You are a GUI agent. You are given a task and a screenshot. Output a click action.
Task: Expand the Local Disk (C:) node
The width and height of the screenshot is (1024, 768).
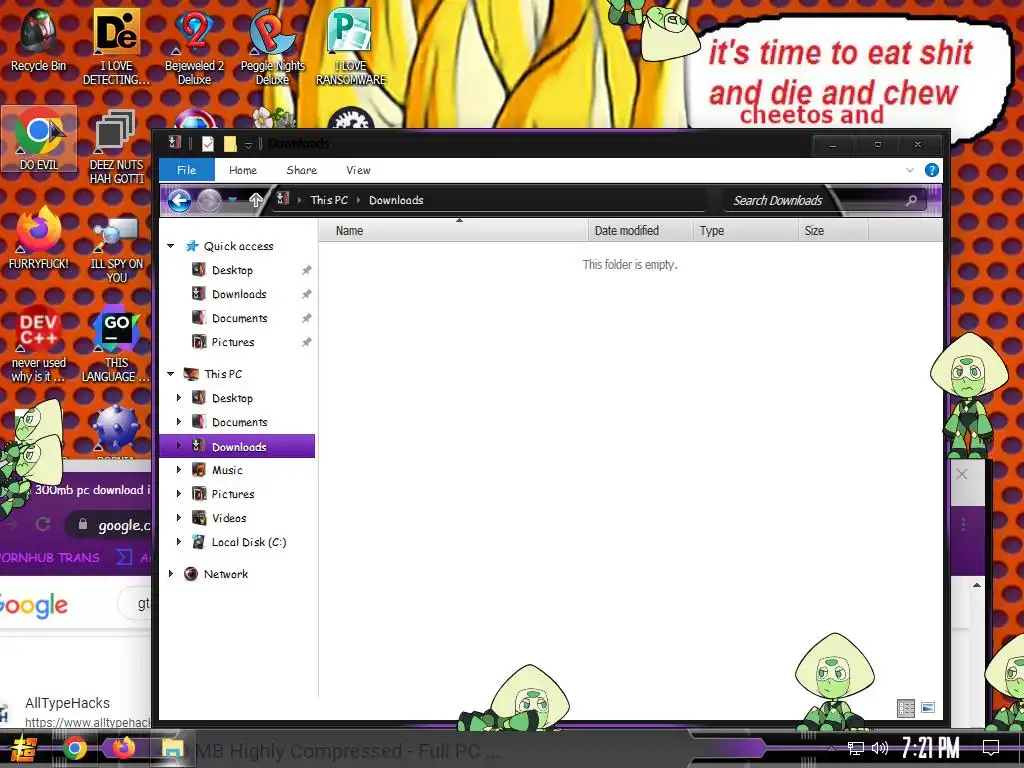(x=179, y=542)
